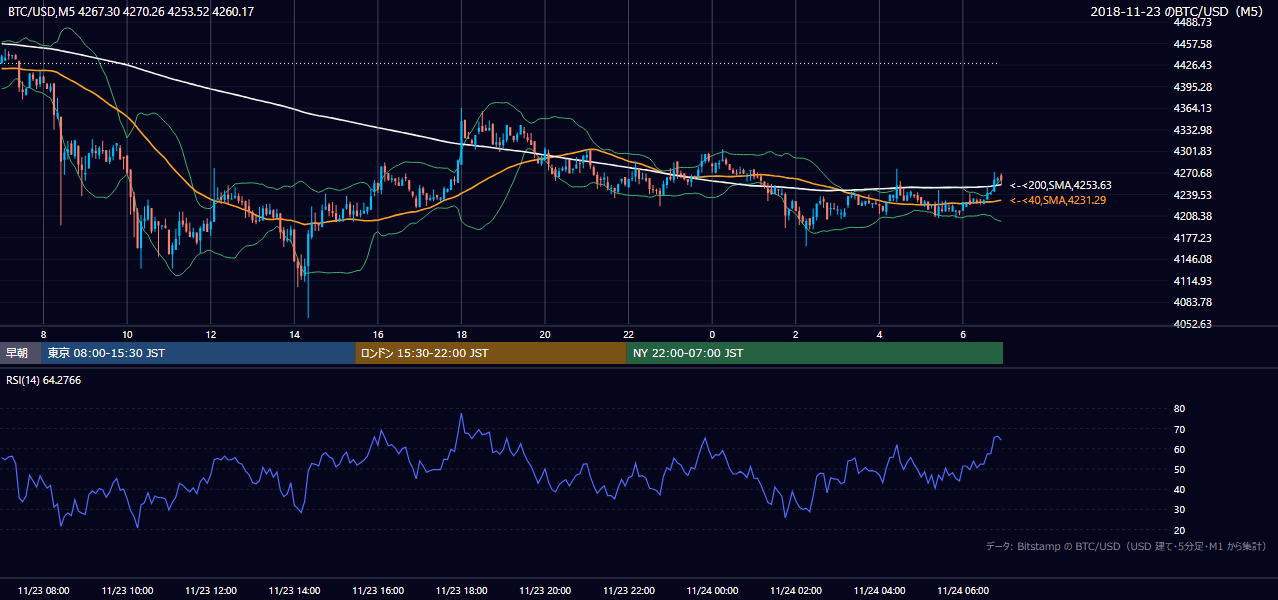The image size is (1278, 600).
Task: Click the 11/23 12:00 time axis label
Action: [211, 590]
